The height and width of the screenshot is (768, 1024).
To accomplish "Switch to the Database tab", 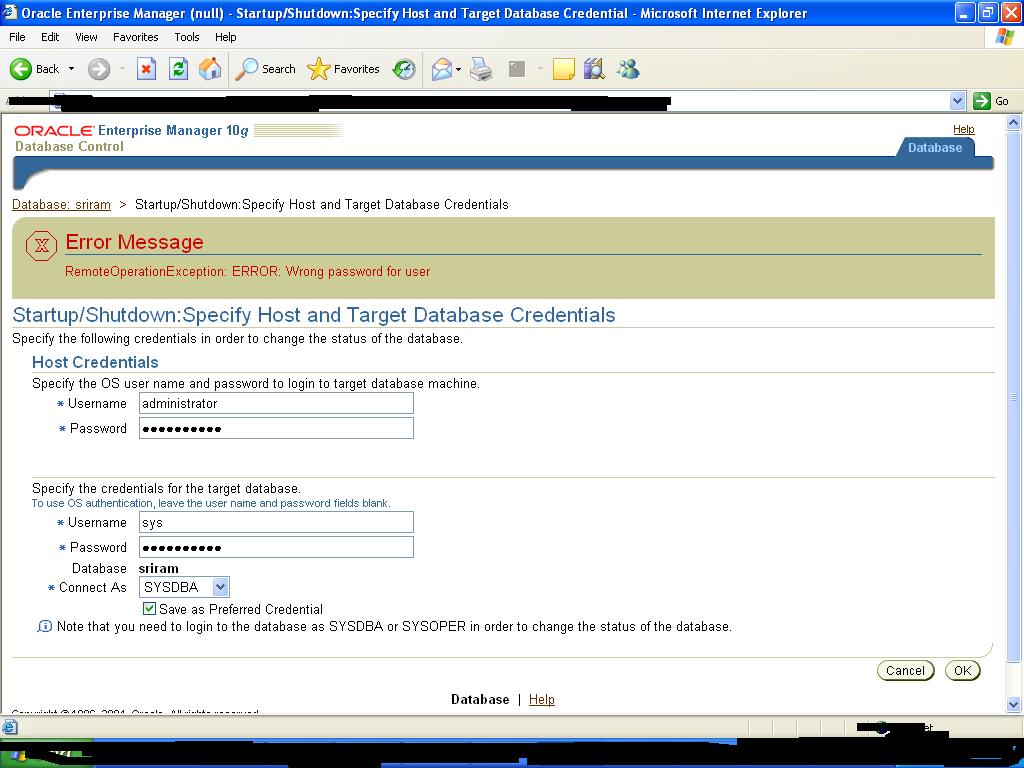I will tap(934, 148).
